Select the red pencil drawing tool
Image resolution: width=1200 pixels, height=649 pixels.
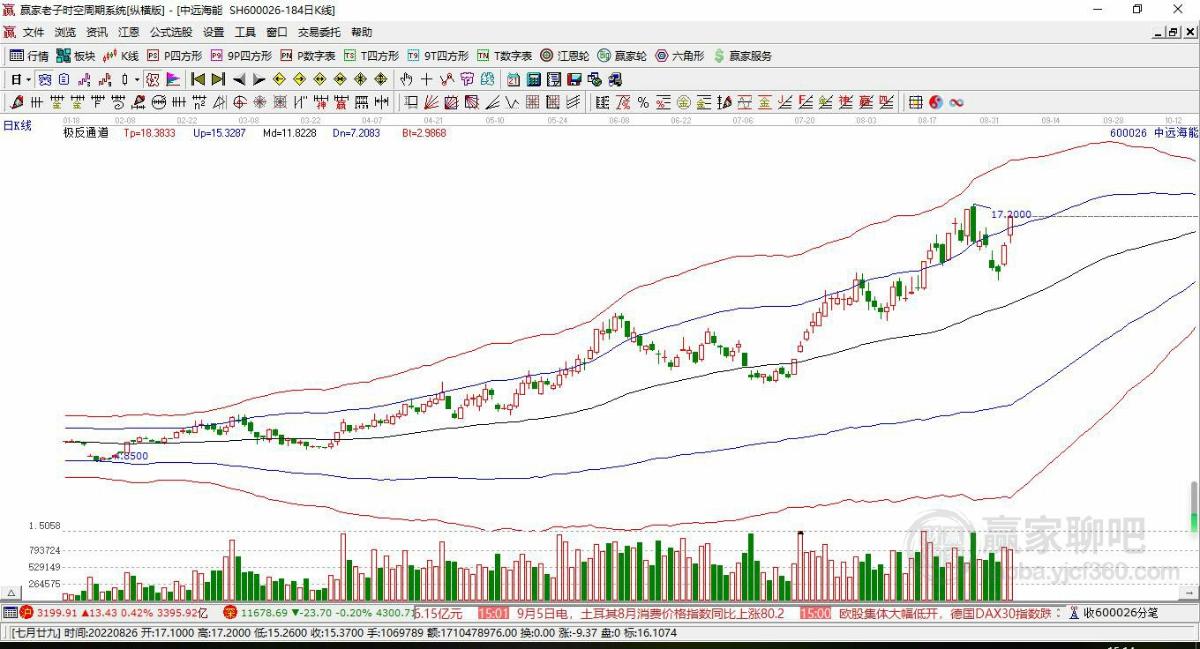[16, 102]
